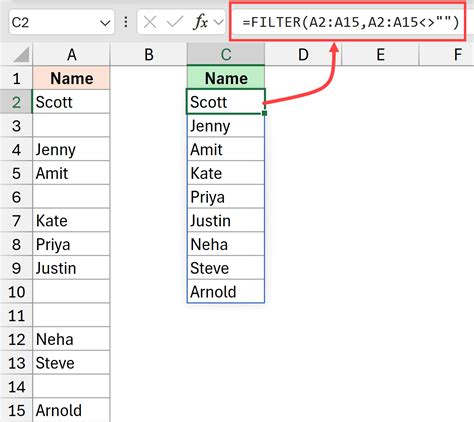Select row 14 header
This screenshot has width=474, height=422.
pyautogui.click(x=16, y=387)
